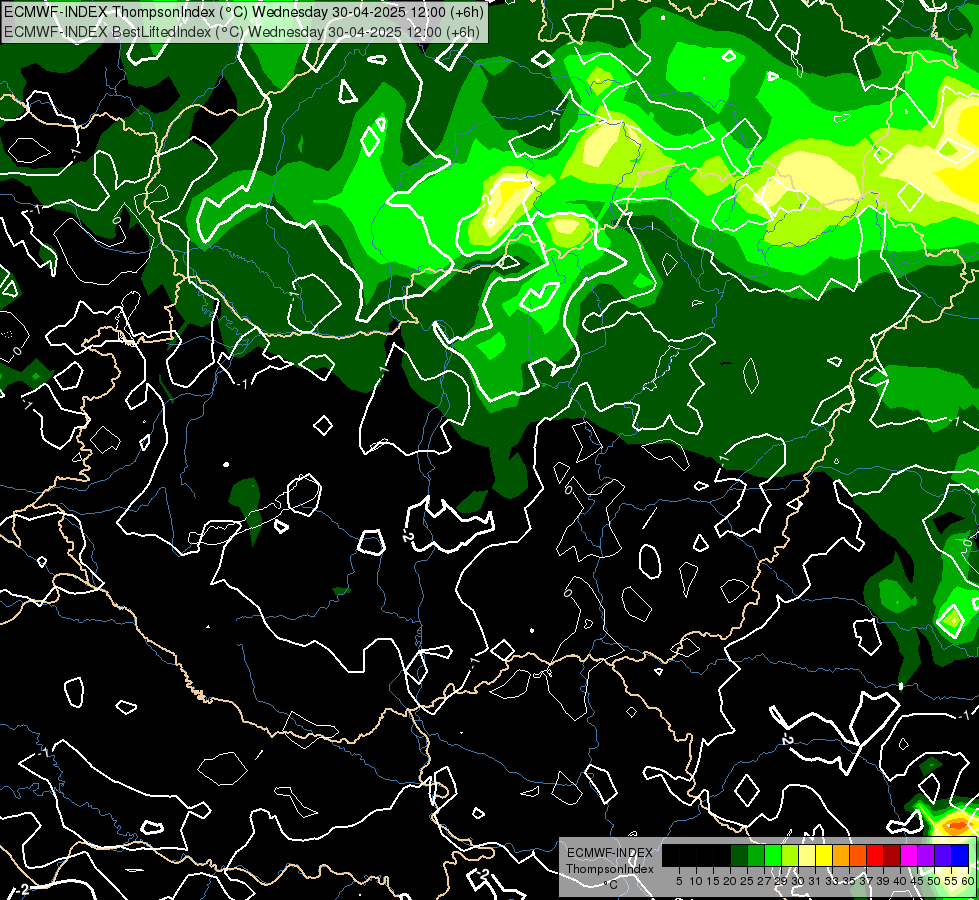979x900 pixels.
Task: Click the legend tick value 20
Action: click(730, 881)
